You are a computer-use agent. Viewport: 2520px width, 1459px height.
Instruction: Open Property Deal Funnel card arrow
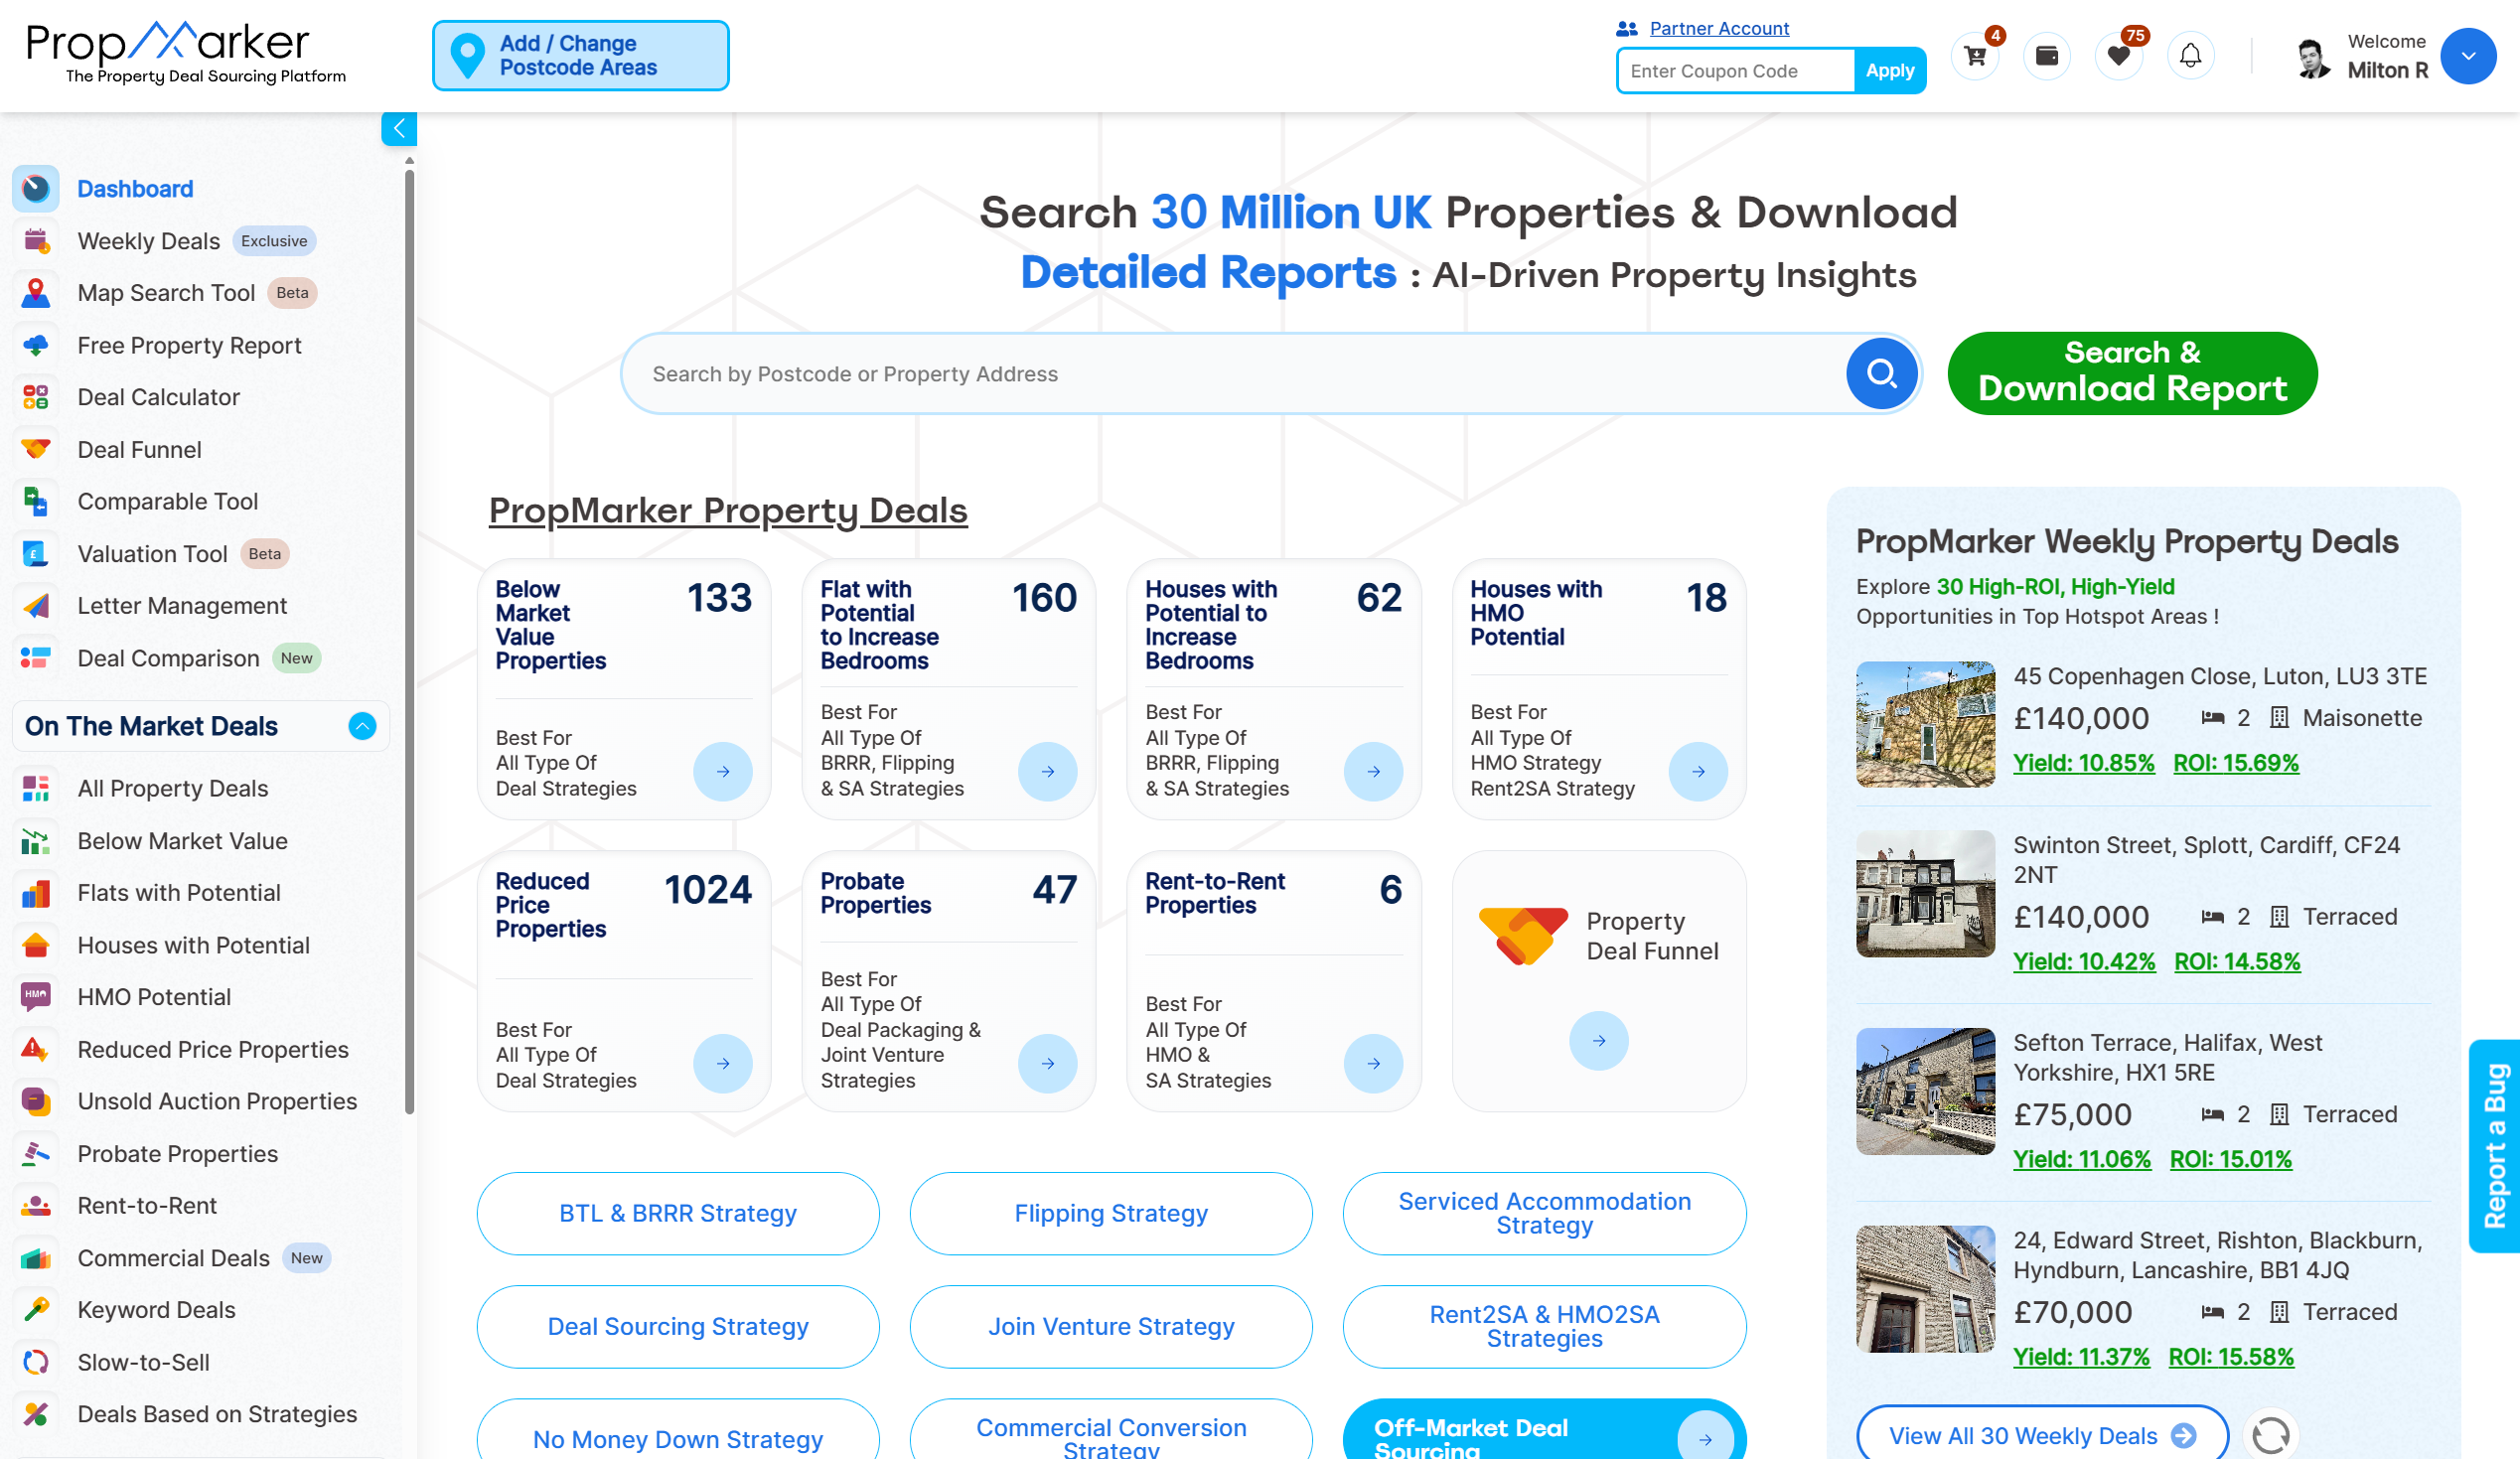[x=1599, y=1041]
